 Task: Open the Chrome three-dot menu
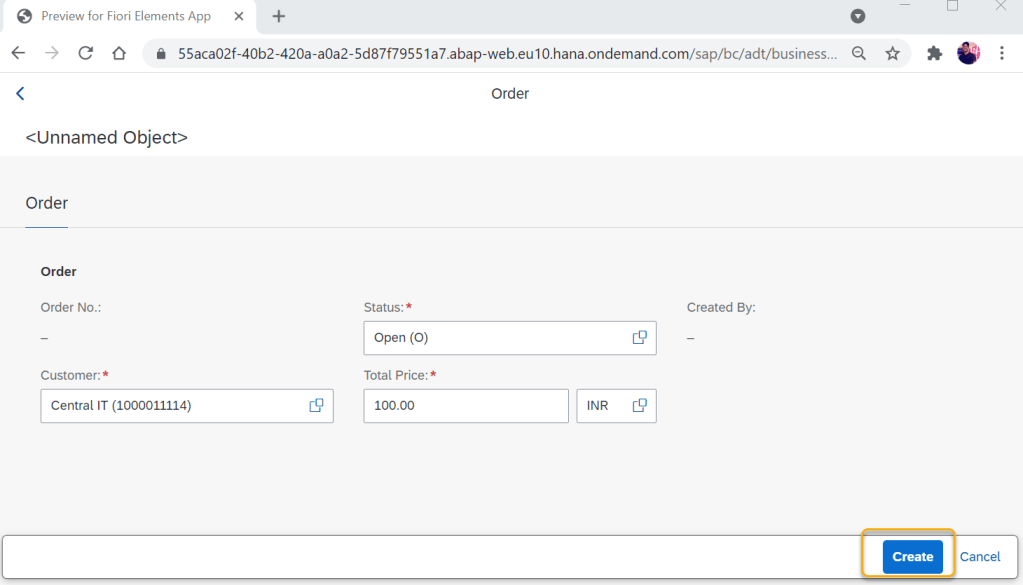[1002, 53]
